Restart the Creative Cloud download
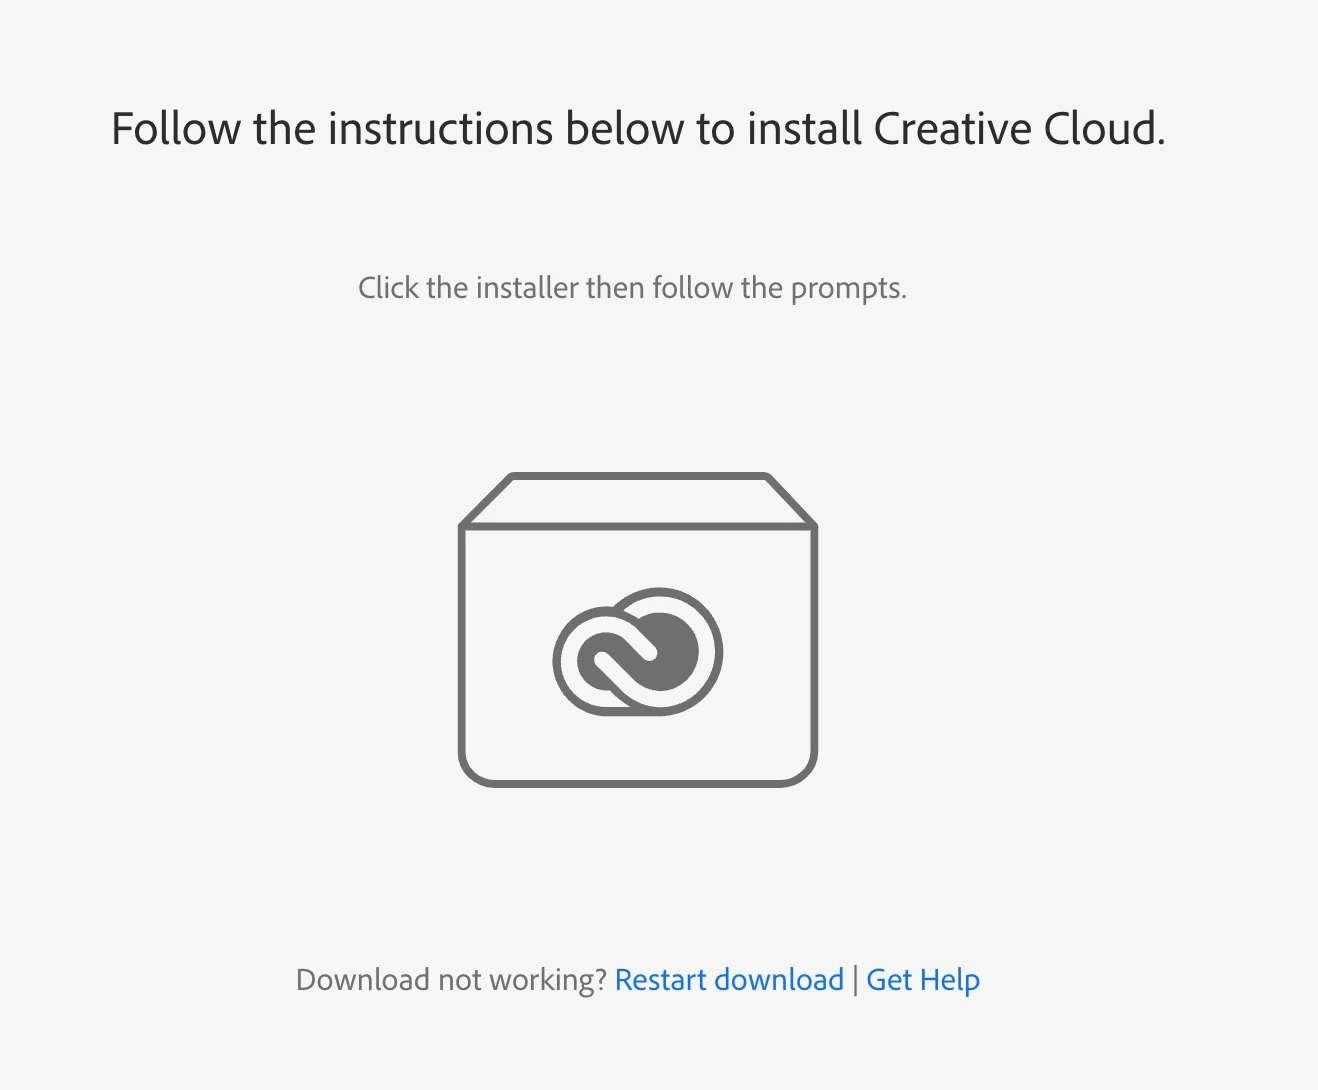Screen dimensions: 1318x1090 (729, 979)
